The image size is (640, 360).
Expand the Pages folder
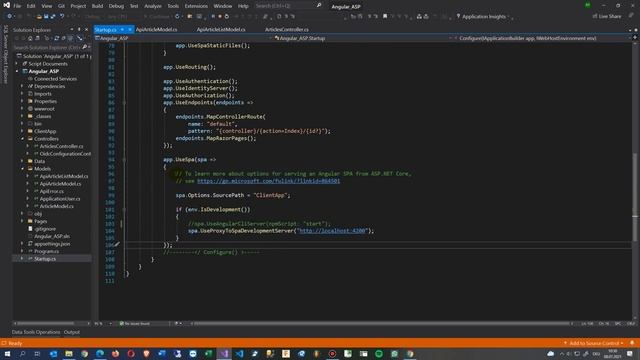(x=22, y=221)
